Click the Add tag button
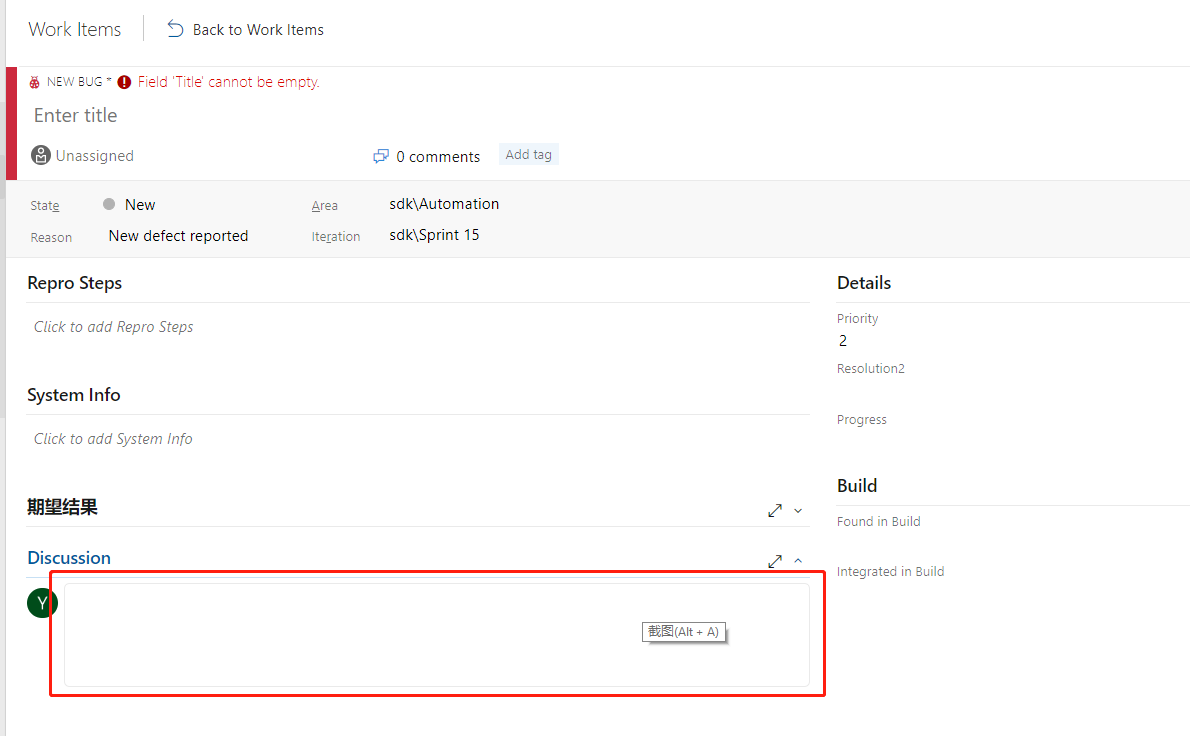 tap(528, 154)
